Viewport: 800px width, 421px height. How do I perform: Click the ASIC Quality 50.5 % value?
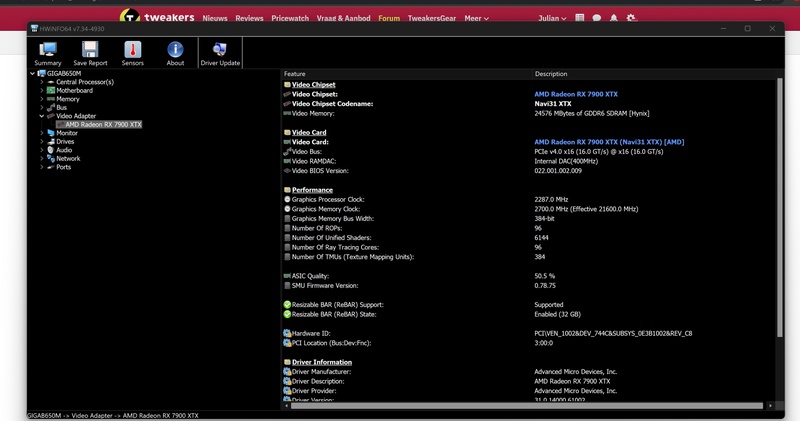pyautogui.click(x=544, y=276)
